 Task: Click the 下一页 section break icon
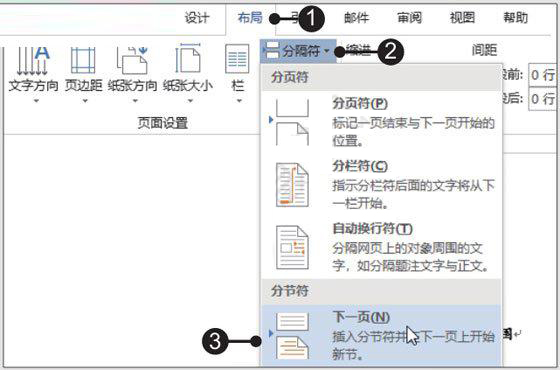(x=292, y=336)
